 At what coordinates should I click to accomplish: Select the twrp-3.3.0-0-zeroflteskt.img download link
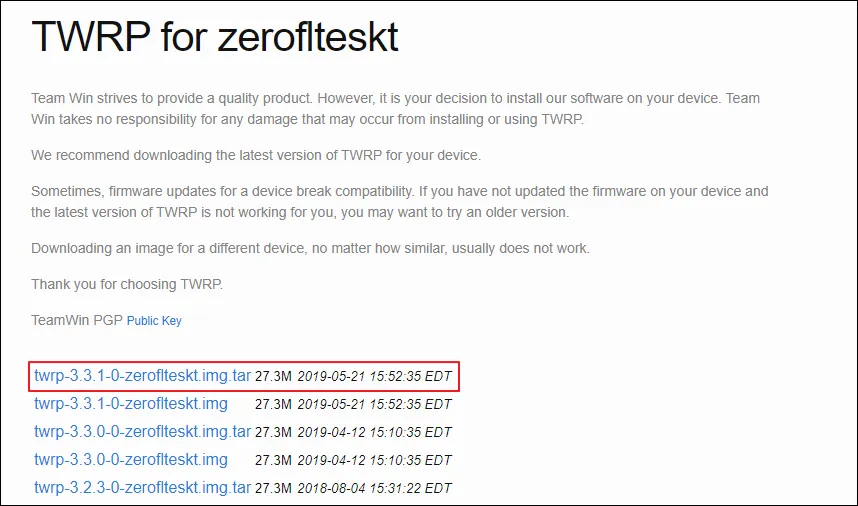[131, 460]
